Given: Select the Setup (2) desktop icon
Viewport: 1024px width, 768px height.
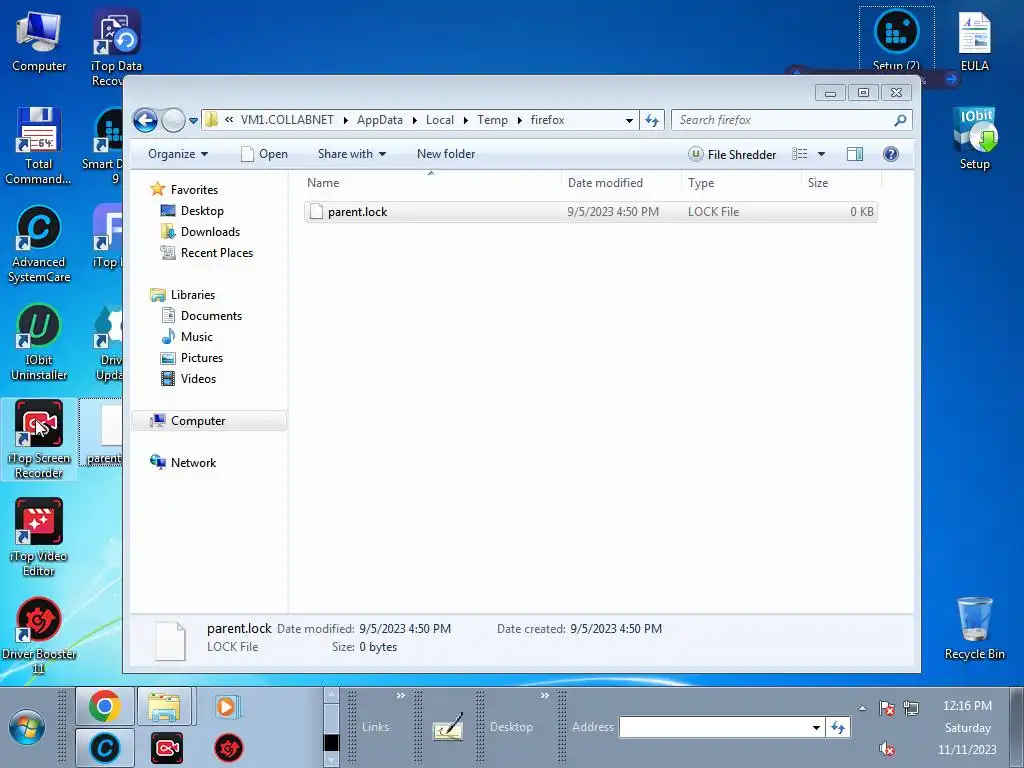Looking at the screenshot, I should [896, 39].
